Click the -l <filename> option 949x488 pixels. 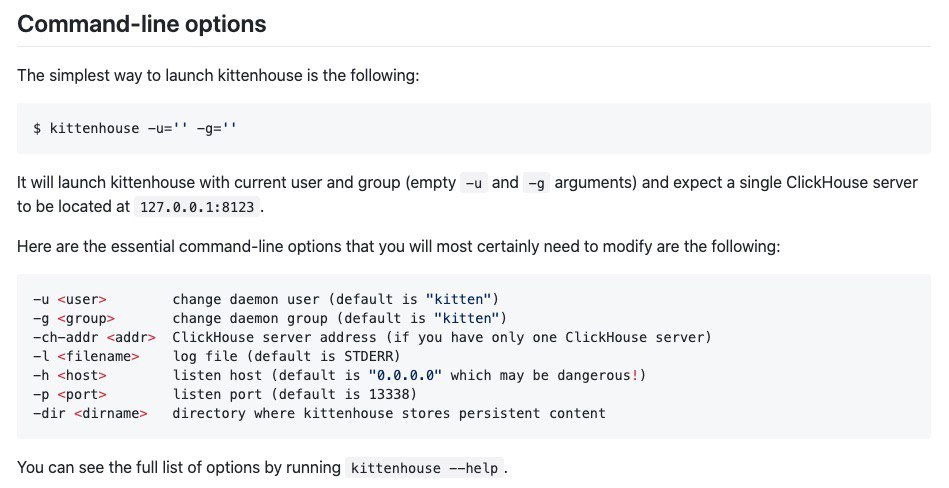click(x=86, y=357)
